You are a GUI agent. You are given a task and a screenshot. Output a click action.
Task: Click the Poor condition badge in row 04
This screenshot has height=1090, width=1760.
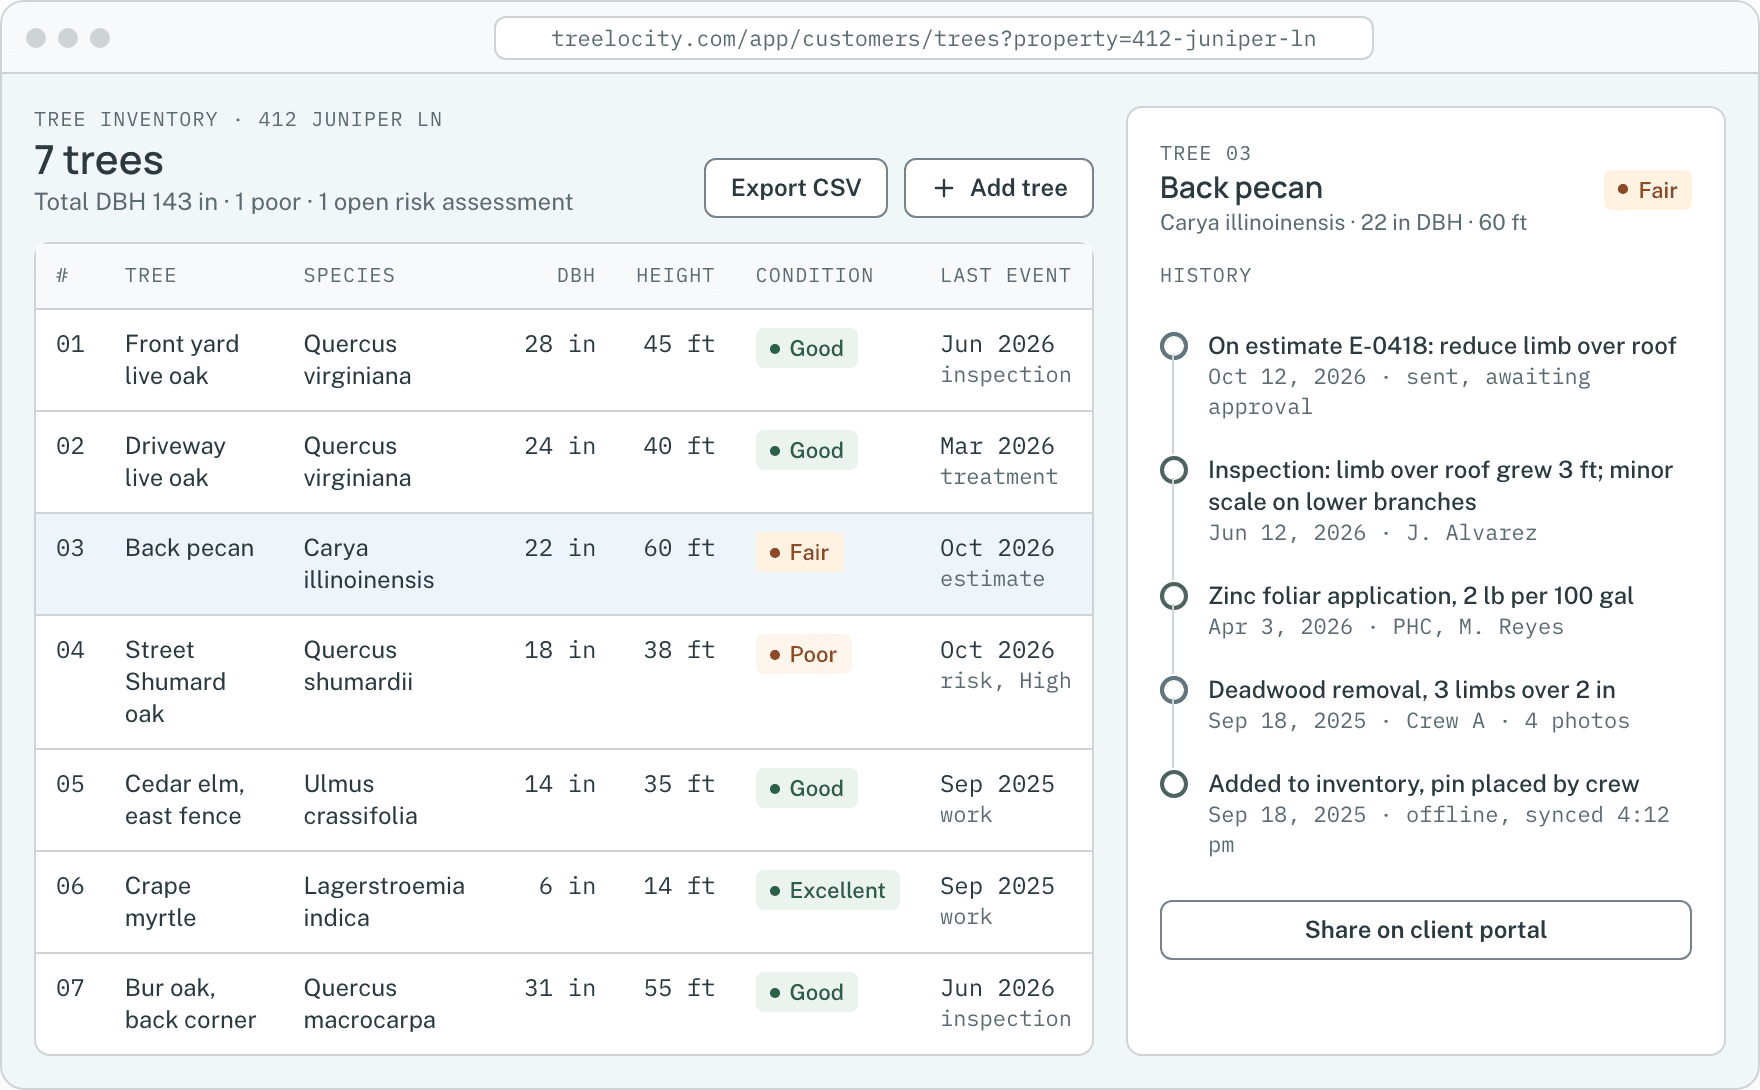pyautogui.click(x=803, y=654)
